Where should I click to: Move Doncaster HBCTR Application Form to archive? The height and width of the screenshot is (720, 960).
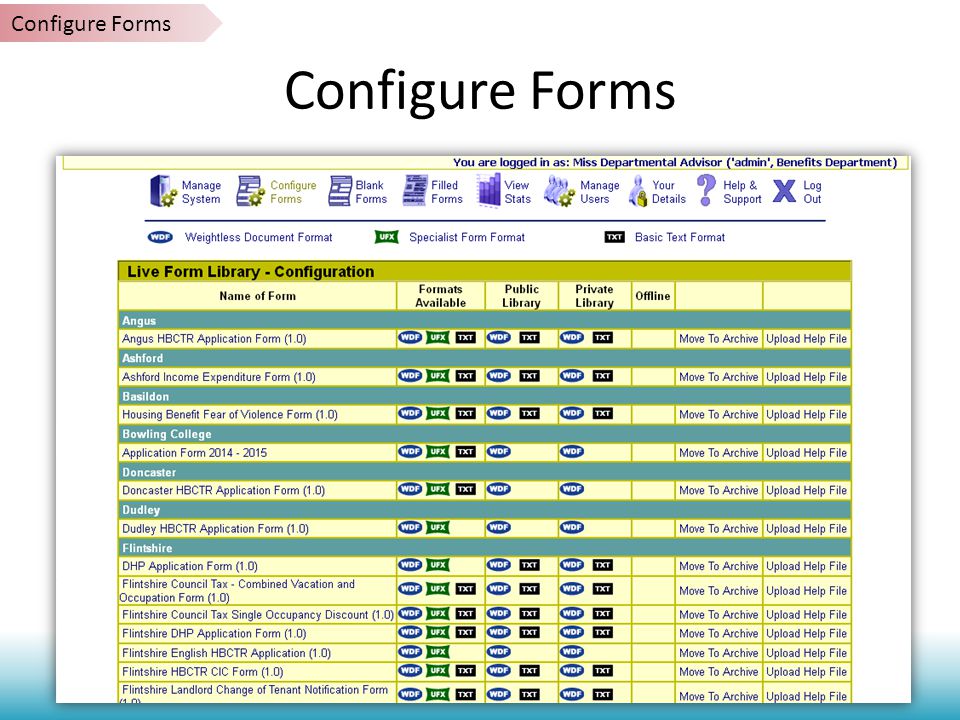[719, 490]
